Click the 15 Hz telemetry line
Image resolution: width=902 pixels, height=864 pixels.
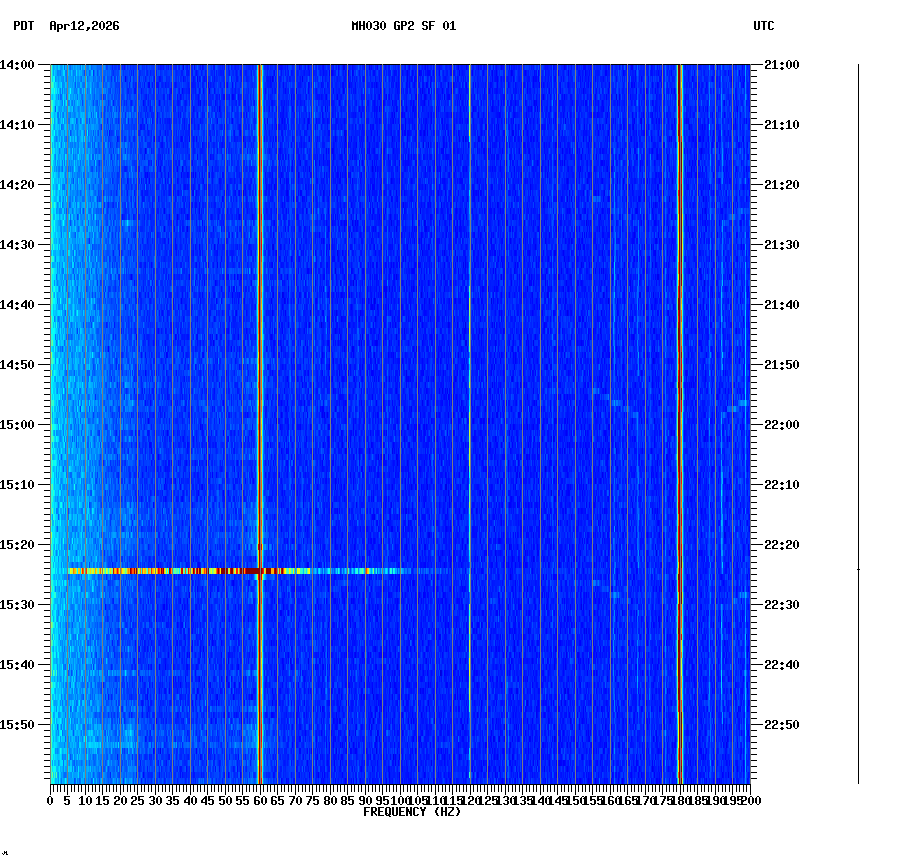103,400
